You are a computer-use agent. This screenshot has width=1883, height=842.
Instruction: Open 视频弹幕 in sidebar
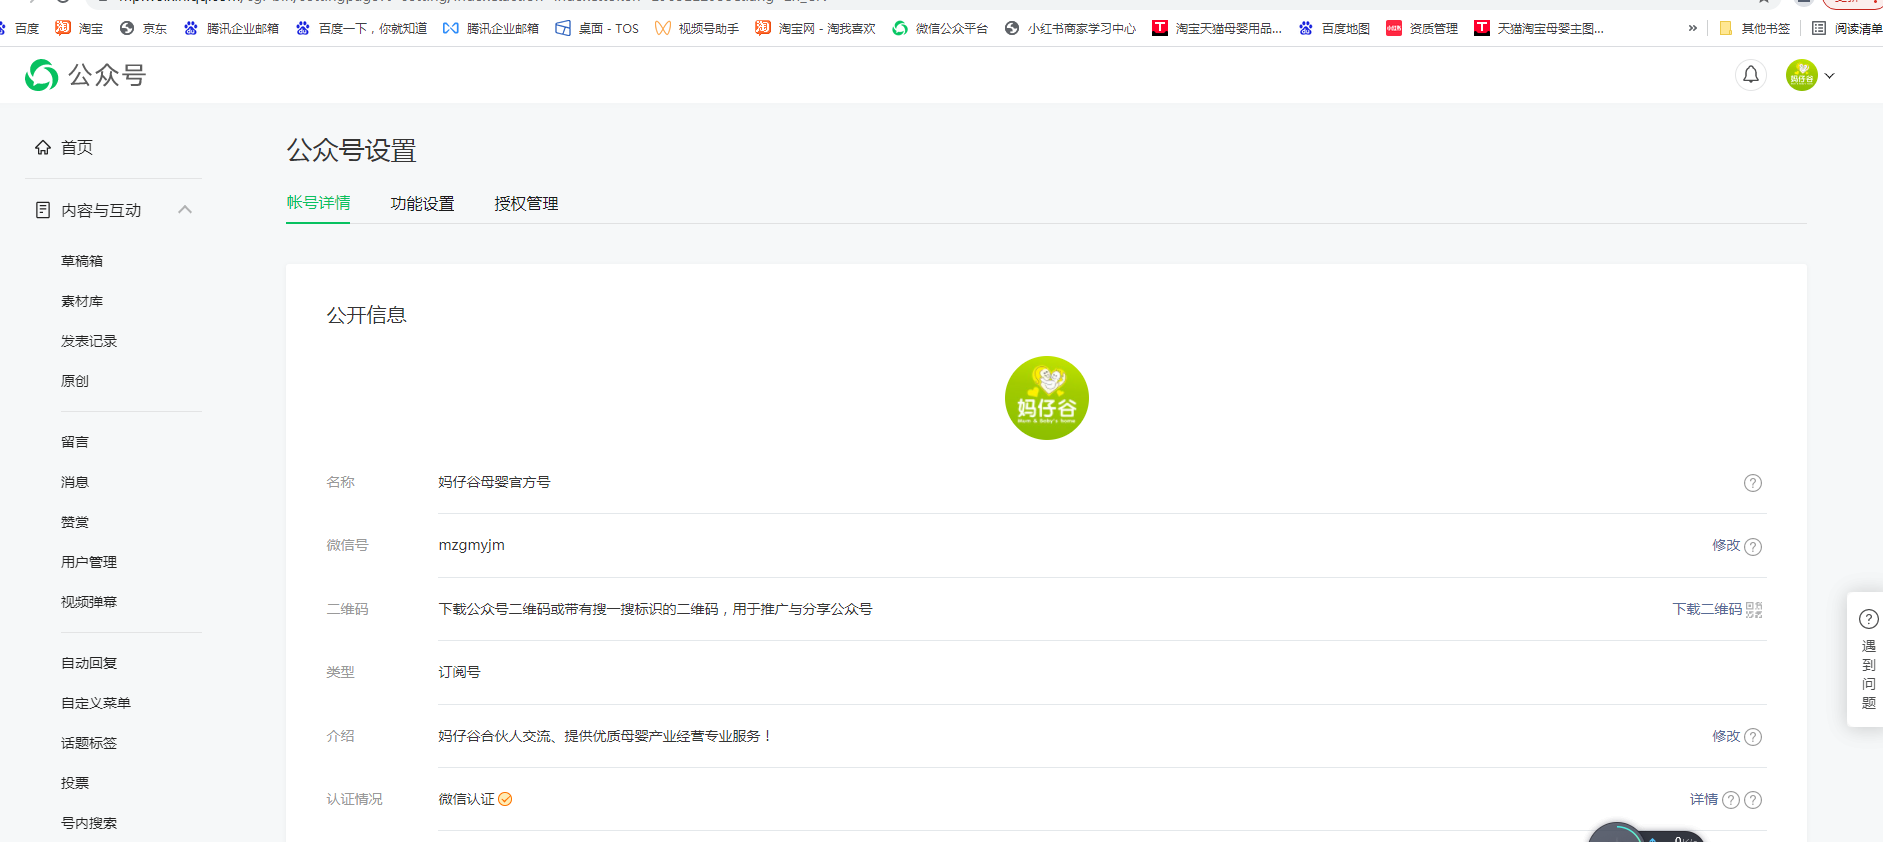click(89, 602)
